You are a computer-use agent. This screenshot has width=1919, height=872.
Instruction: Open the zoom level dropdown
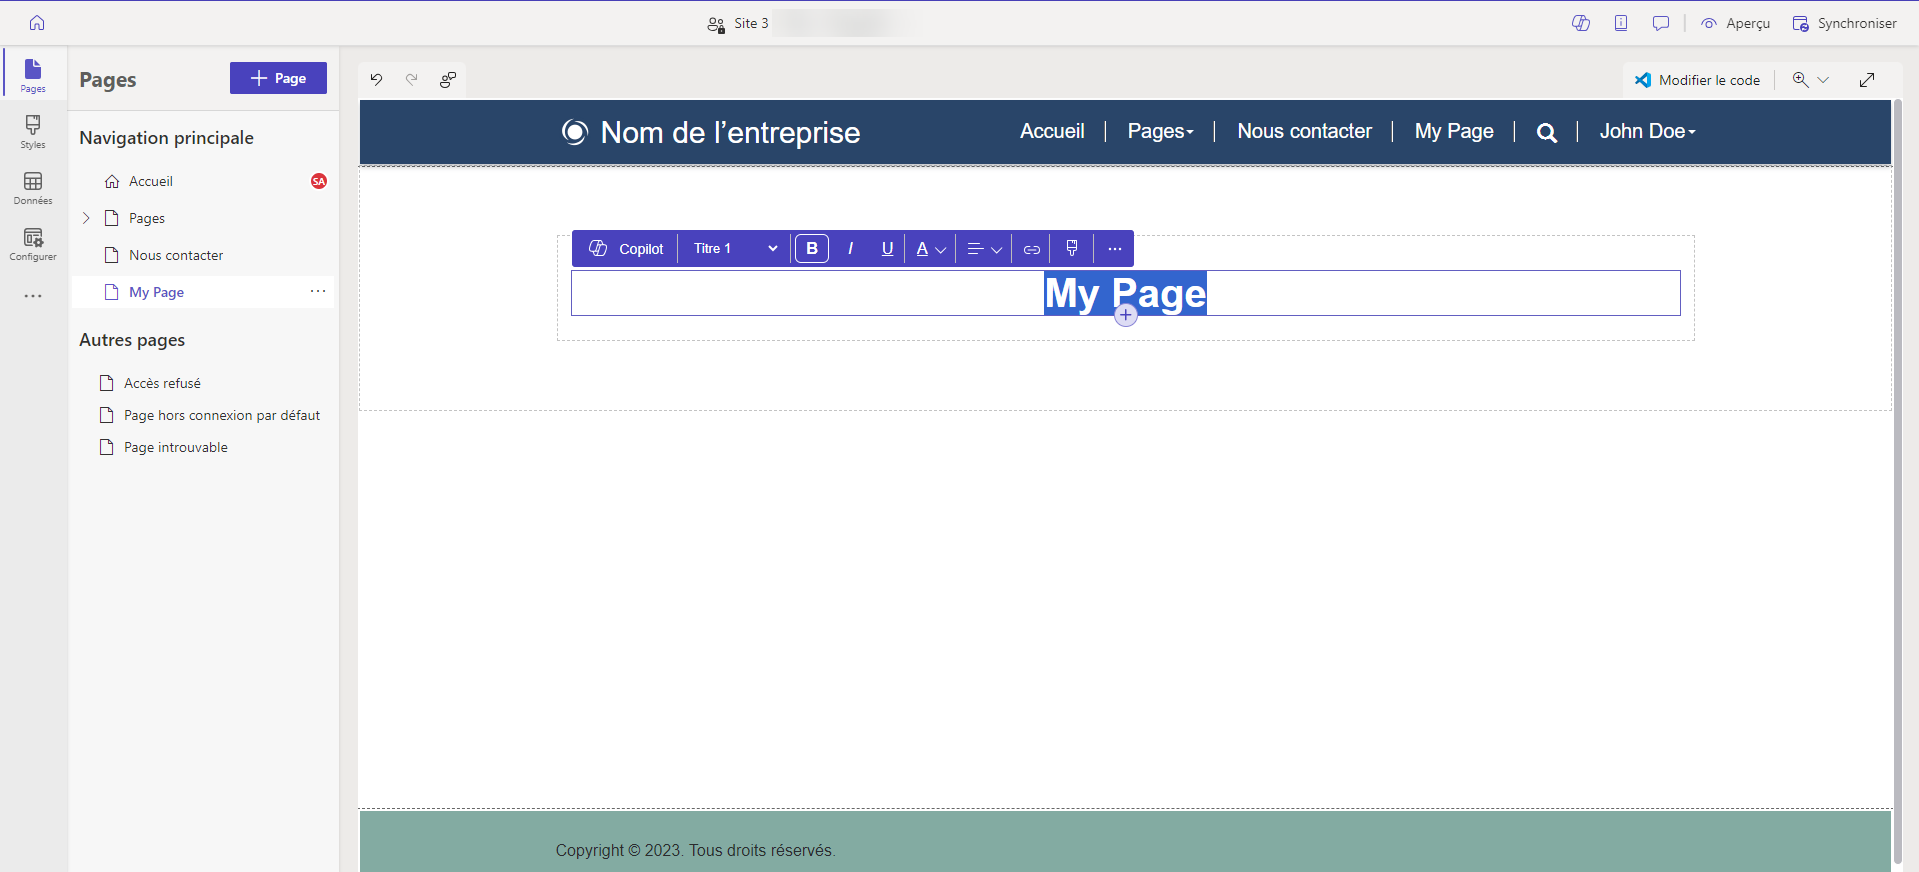click(x=1811, y=80)
